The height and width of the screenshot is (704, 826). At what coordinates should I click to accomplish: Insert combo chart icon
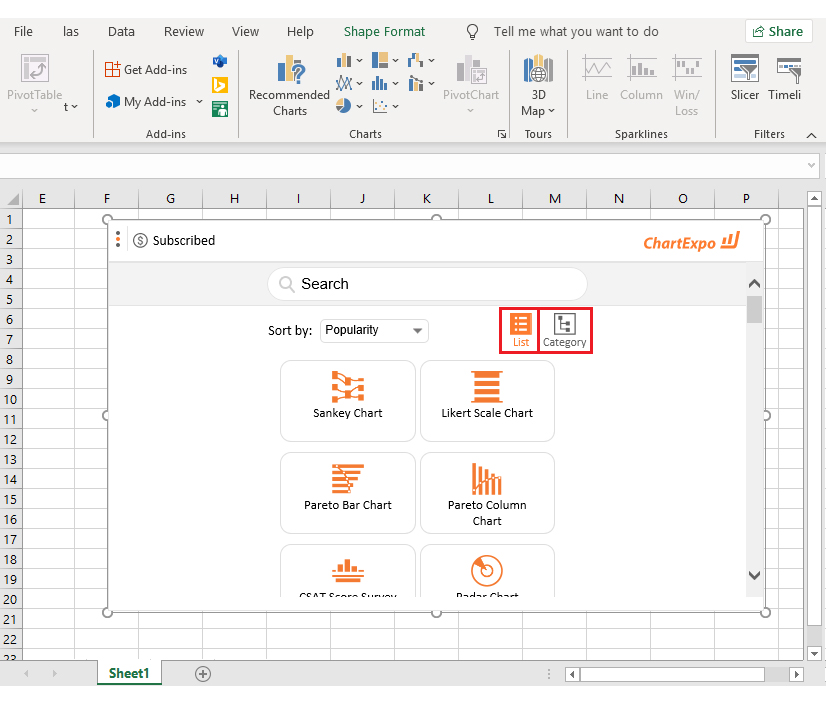pyautogui.click(x=415, y=83)
